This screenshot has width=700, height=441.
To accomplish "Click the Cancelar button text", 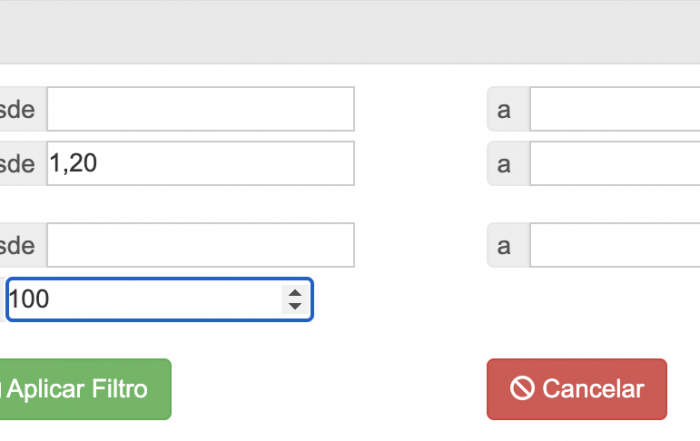I will (593, 389).
